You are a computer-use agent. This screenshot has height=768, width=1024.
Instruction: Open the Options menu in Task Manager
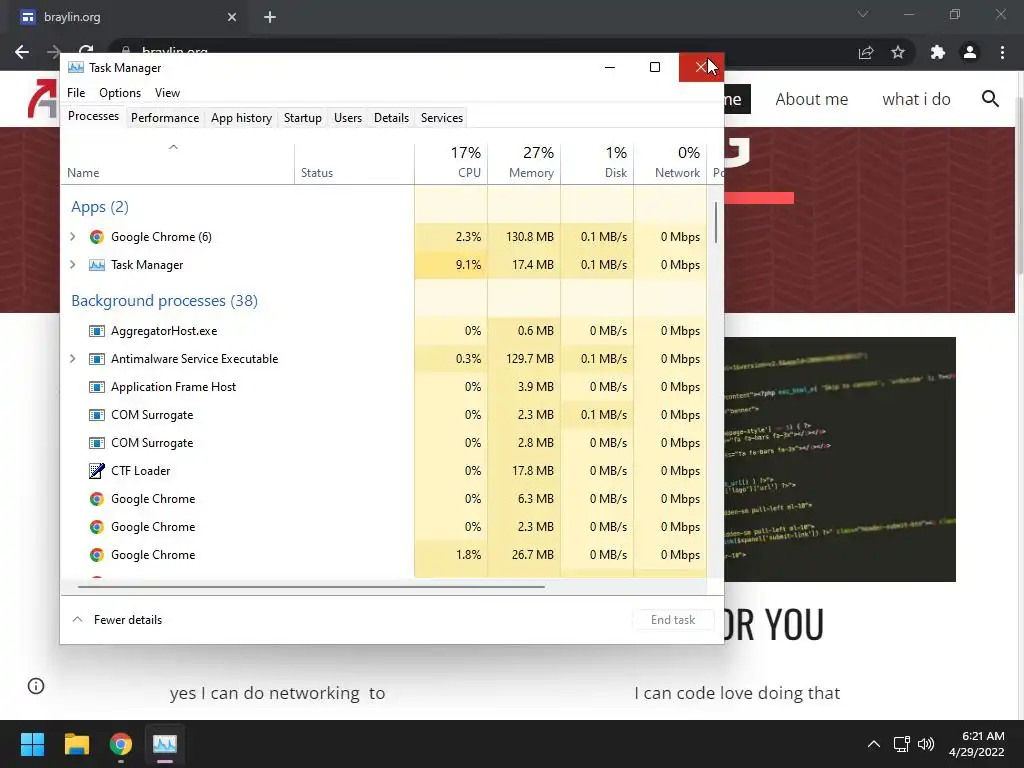[120, 93]
